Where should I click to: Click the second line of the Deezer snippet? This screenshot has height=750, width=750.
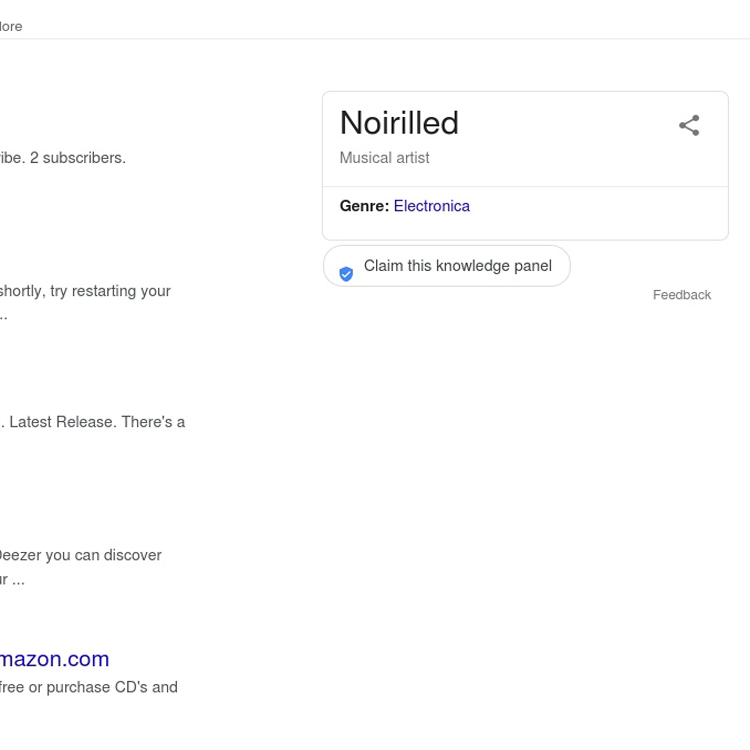click(x=12, y=579)
